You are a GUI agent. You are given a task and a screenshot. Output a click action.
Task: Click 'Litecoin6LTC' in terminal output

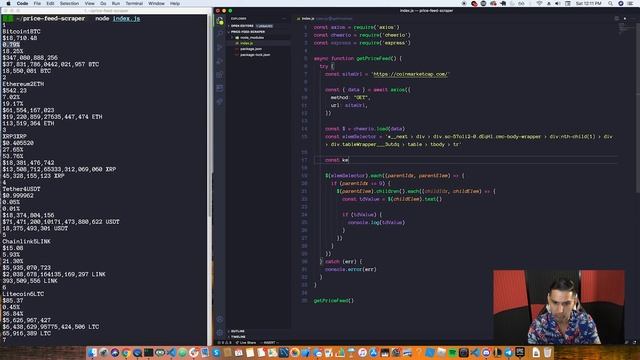coord(23,294)
